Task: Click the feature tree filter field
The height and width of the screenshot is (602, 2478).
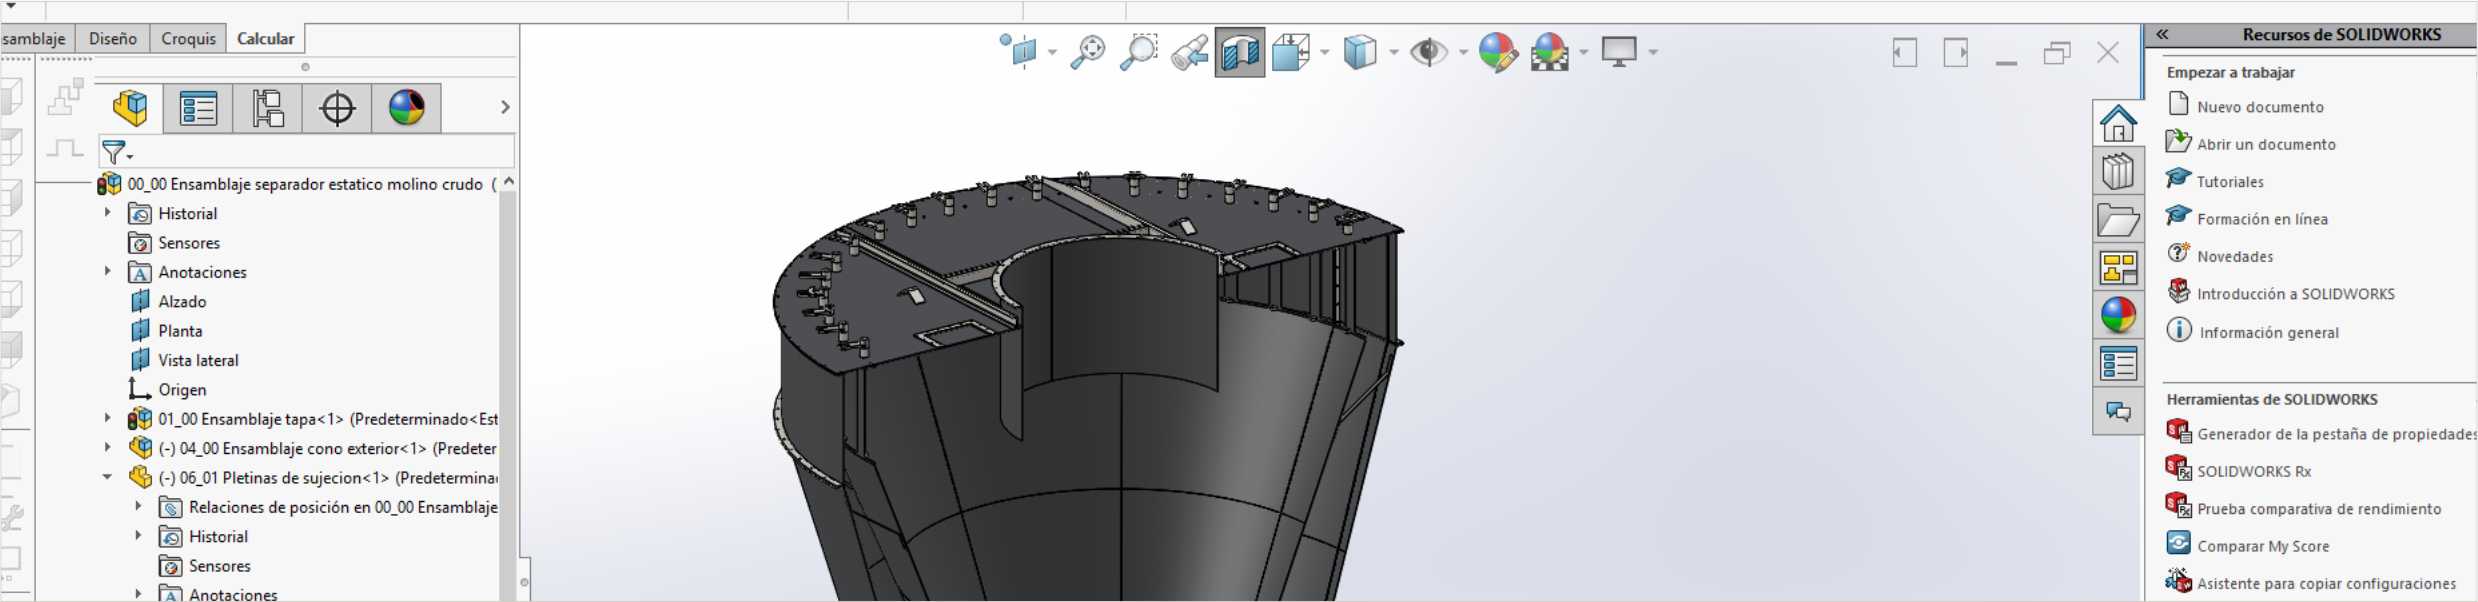Action: [x=320, y=152]
